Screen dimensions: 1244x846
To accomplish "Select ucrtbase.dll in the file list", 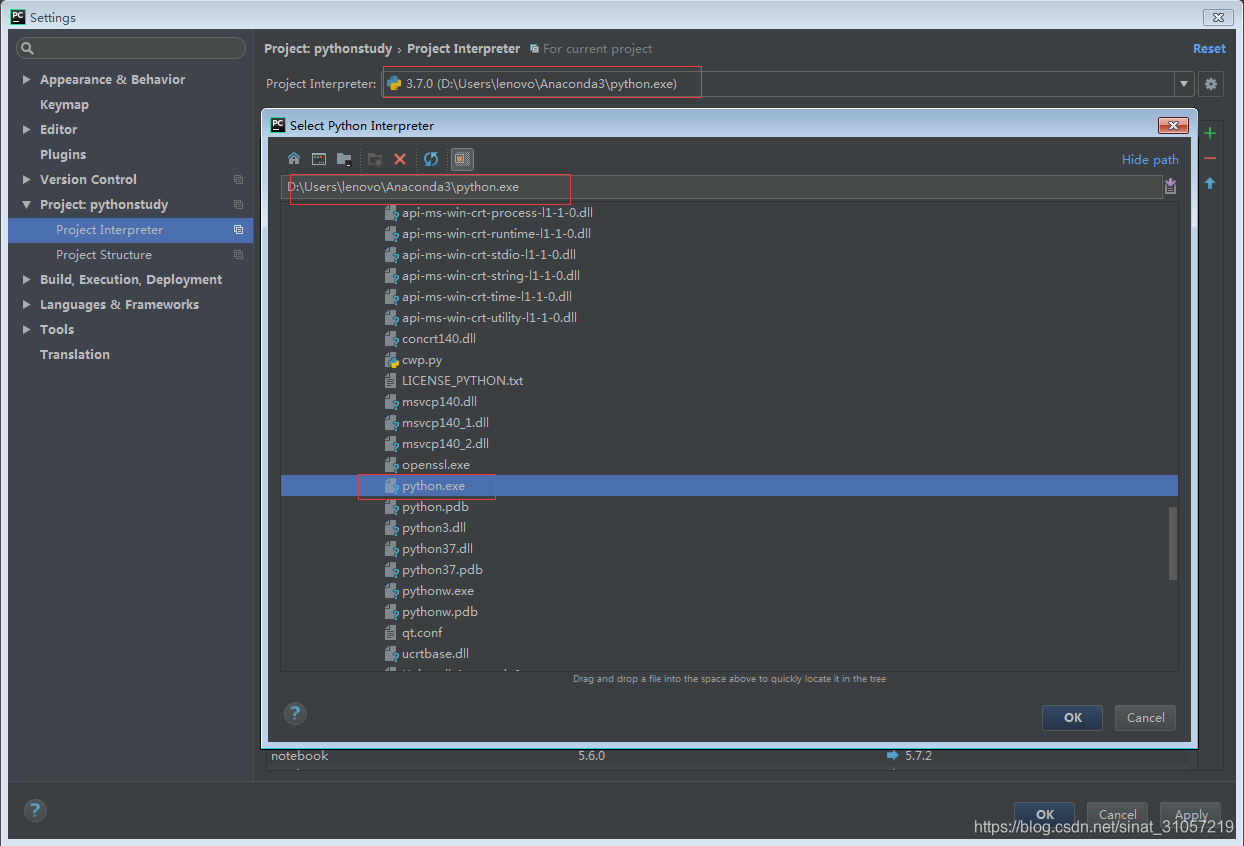I will pos(435,653).
